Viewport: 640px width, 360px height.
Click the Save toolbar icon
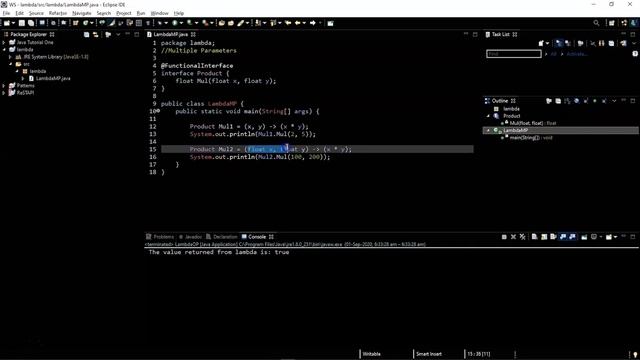[x=22, y=23]
